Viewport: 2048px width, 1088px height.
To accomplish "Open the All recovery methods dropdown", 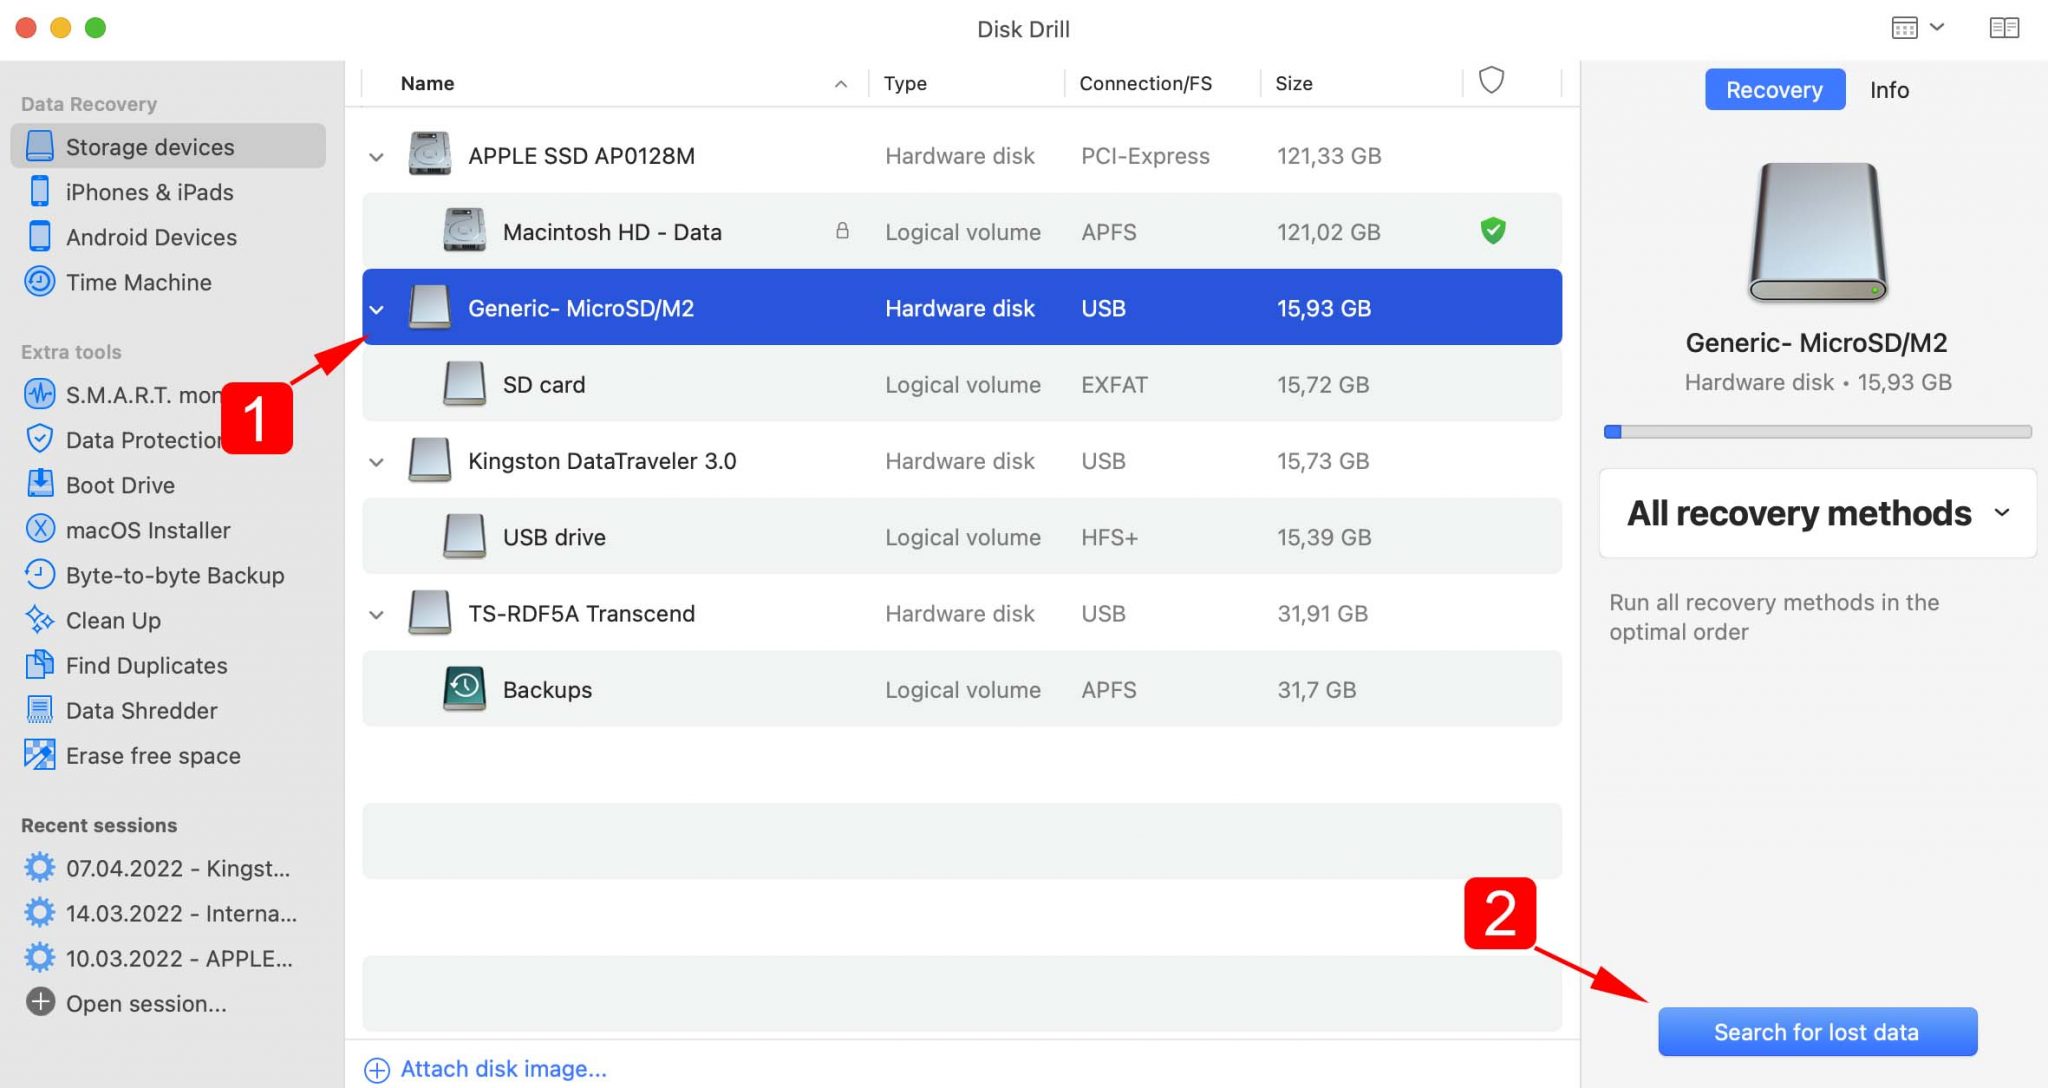I will click(1818, 513).
